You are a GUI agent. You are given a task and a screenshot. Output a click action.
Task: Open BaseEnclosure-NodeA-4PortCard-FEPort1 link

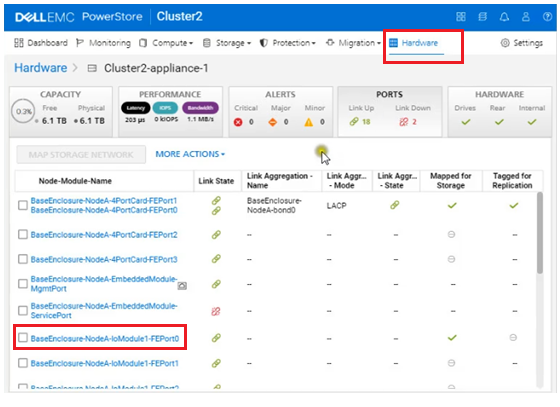(104, 201)
